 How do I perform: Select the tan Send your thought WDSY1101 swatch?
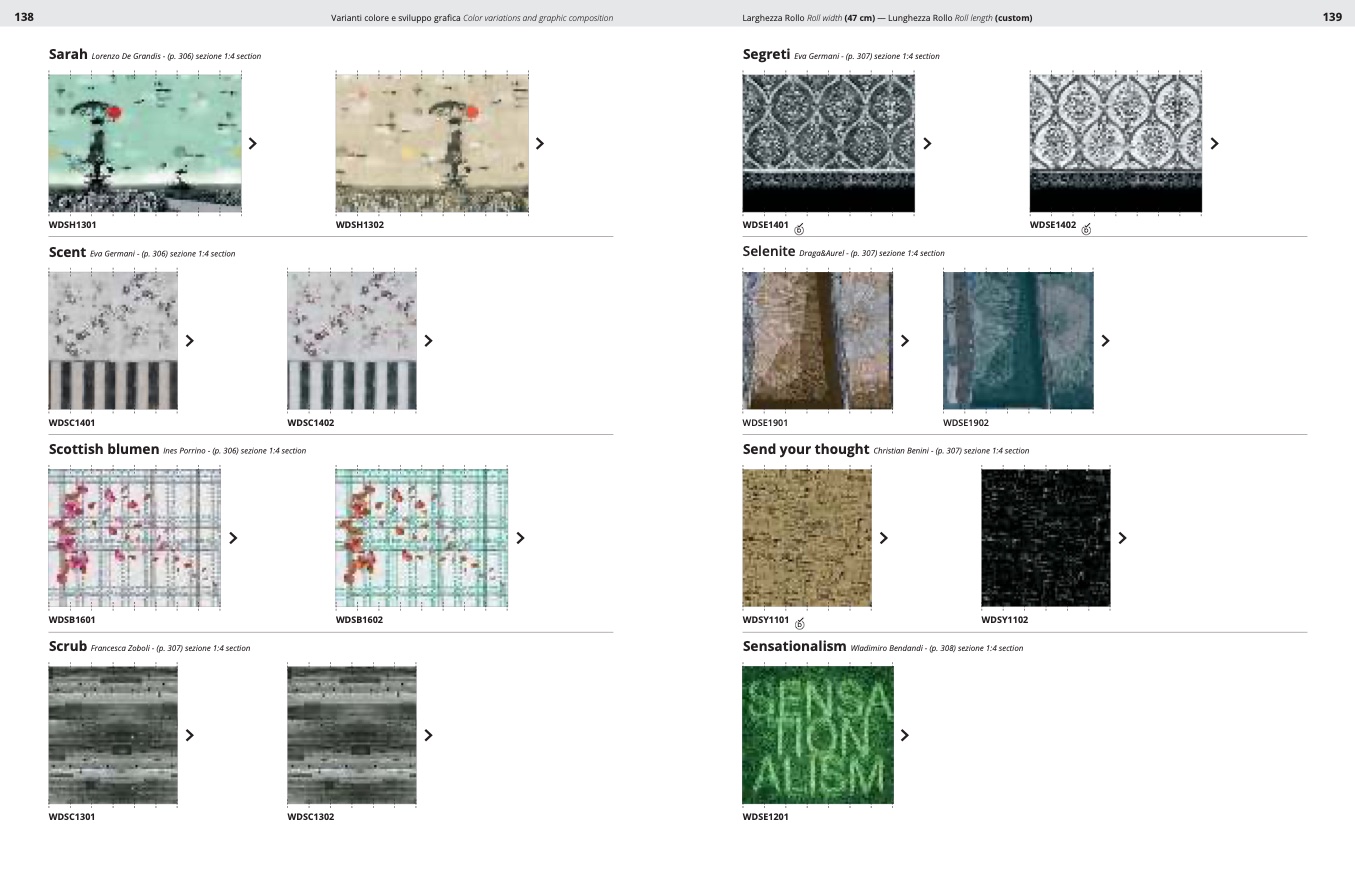[x=806, y=538]
